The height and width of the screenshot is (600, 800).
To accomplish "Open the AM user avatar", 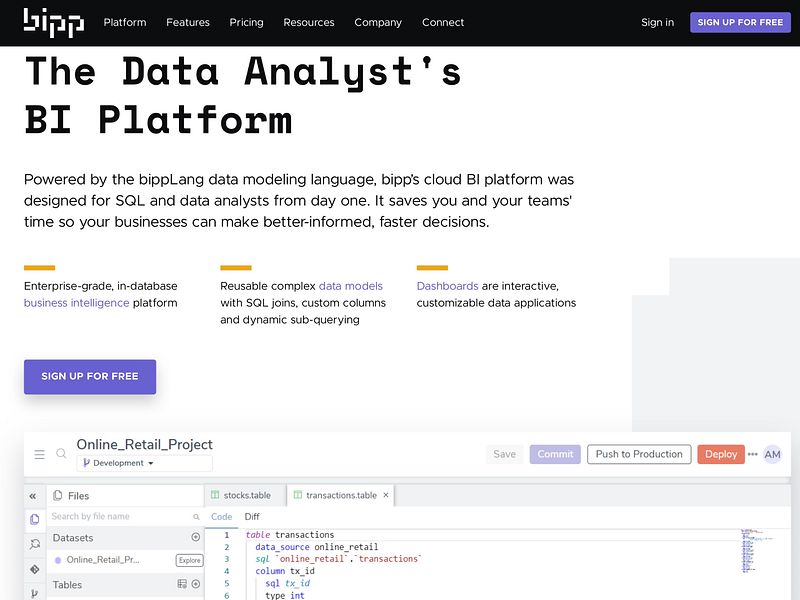I will (772, 454).
